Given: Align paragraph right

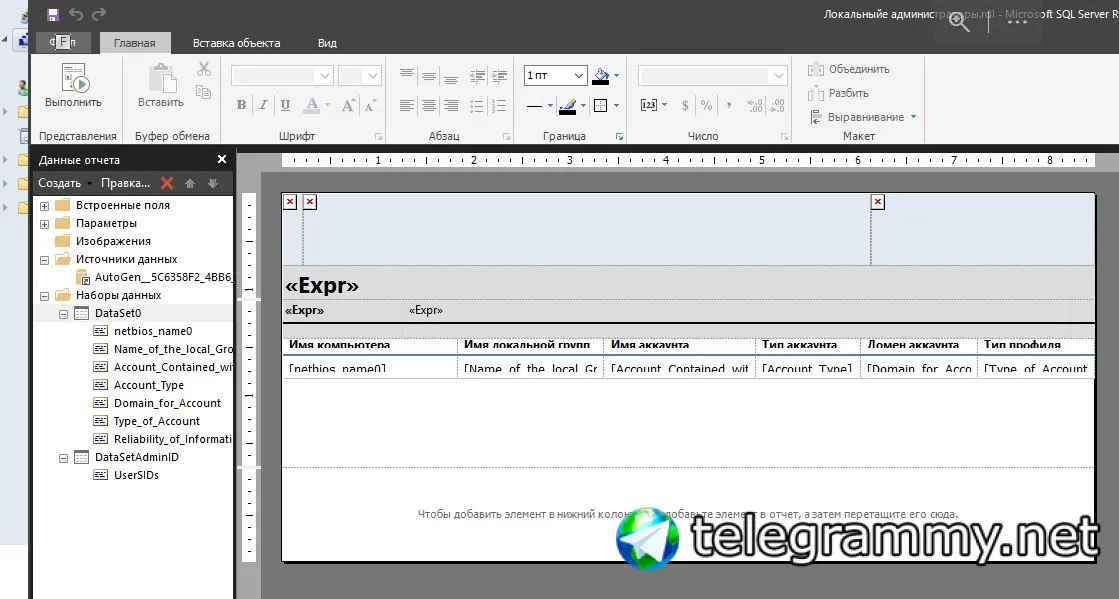Looking at the screenshot, I should 451,106.
